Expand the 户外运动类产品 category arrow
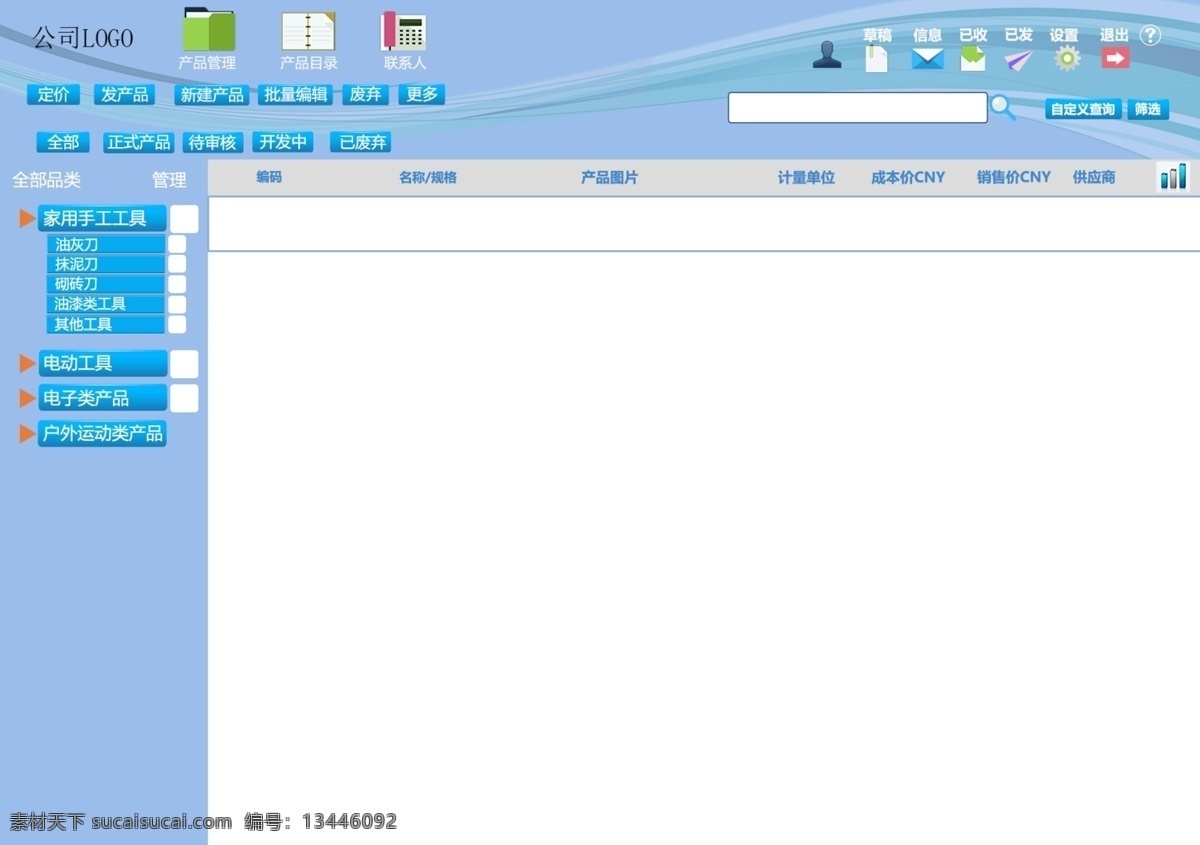Viewport: 1200px width, 845px height. coord(27,433)
